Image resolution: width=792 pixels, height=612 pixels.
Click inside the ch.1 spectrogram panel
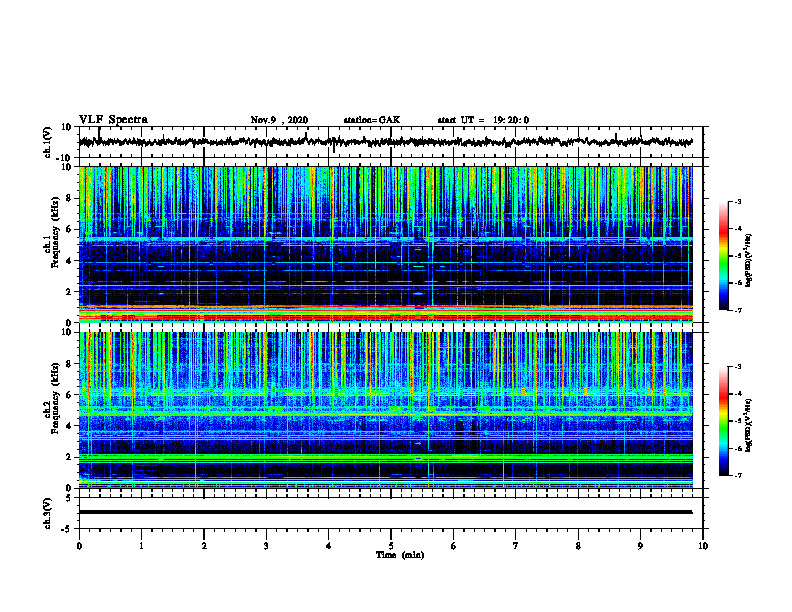[385, 244]
